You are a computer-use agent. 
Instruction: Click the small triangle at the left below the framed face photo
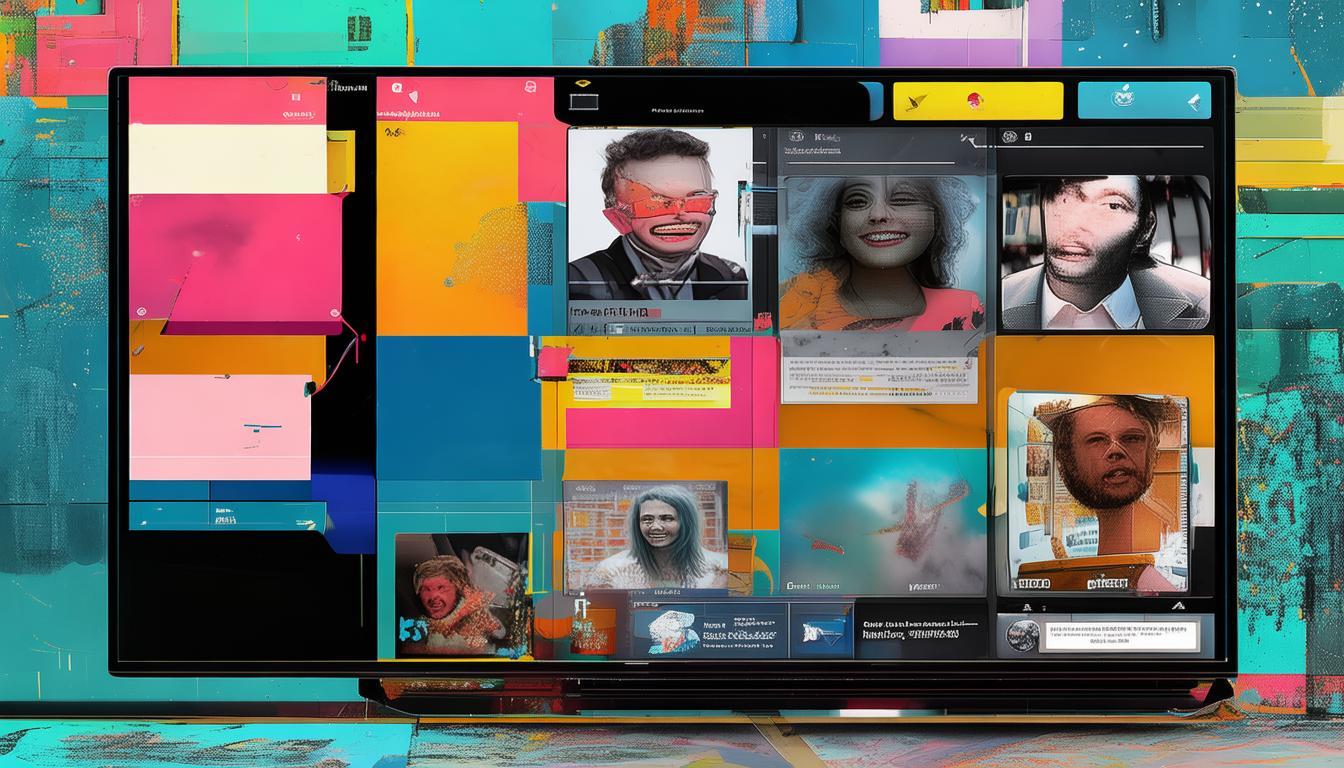click(x=1026, y=606)
